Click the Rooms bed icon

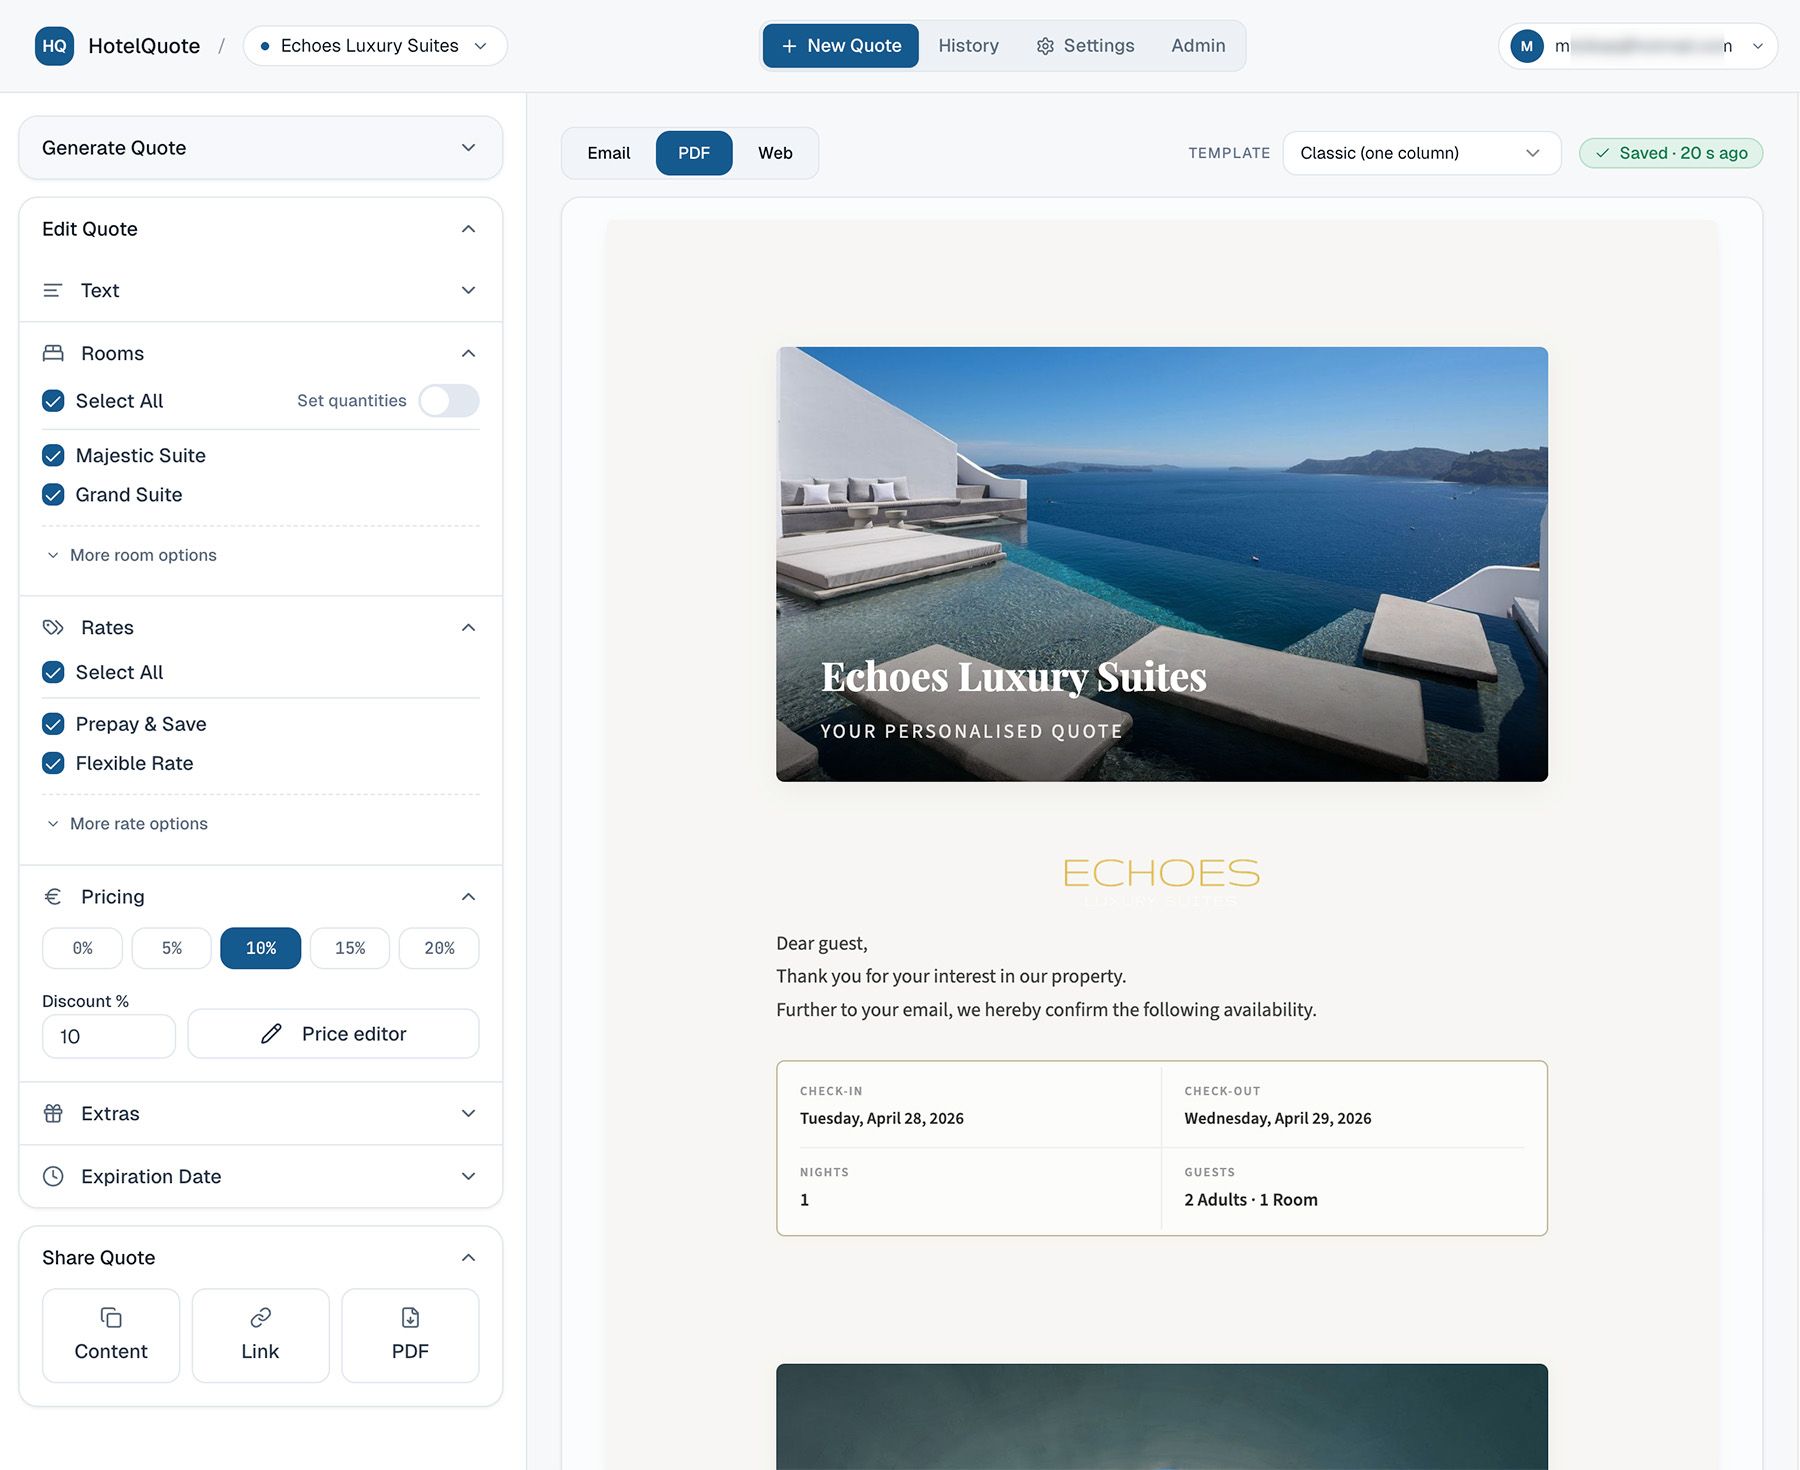point(53,352)
